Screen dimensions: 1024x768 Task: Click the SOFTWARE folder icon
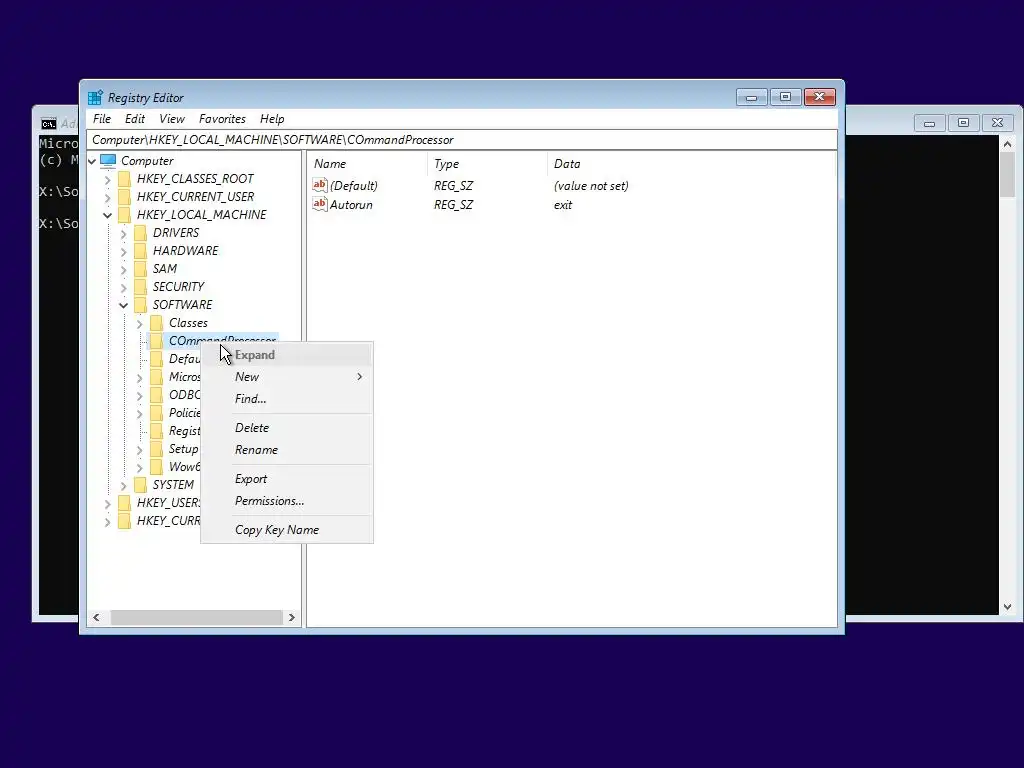point(140,305)
